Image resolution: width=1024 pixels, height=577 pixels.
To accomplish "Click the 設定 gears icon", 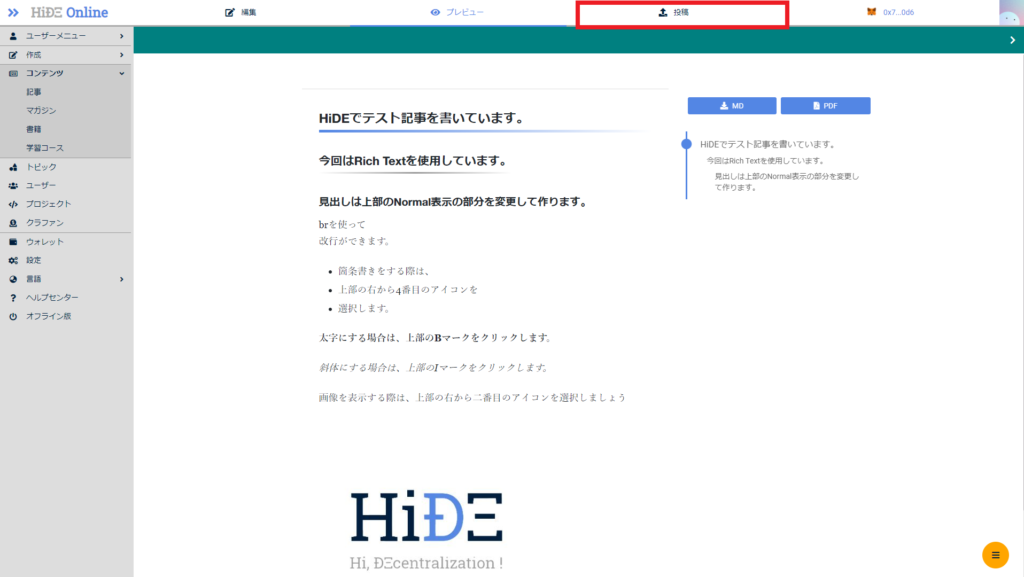I will point(13,260).
